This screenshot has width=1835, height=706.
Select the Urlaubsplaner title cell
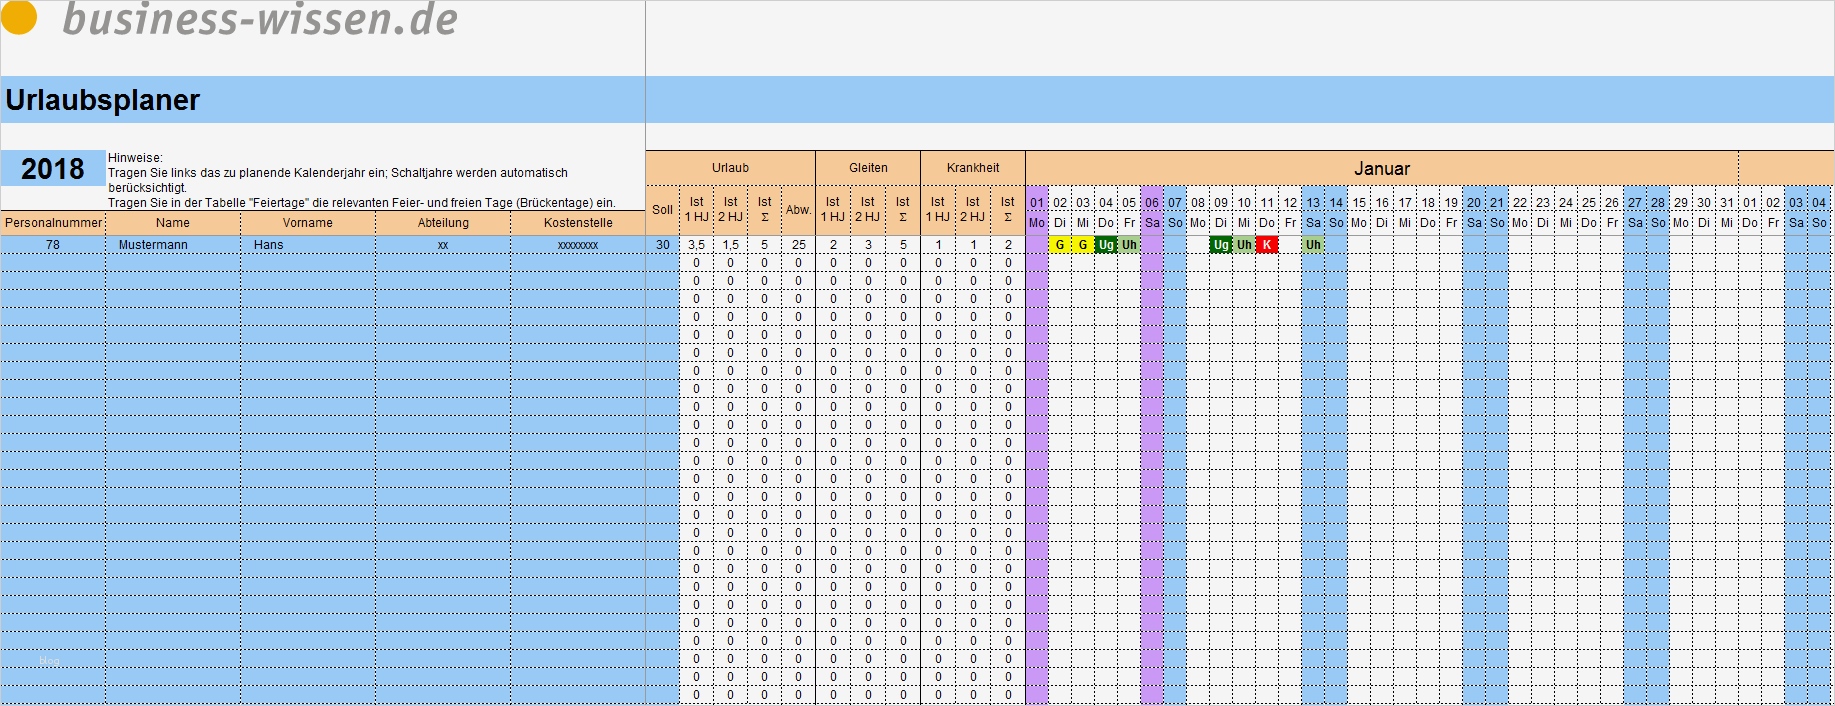click(323, 100)
